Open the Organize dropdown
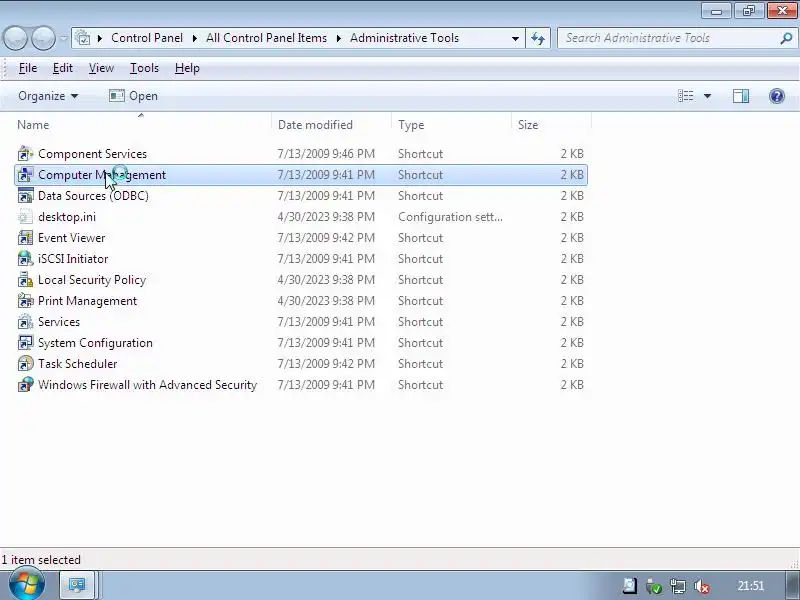The width and height of the screenshot is (800, 600). point(48,96)
